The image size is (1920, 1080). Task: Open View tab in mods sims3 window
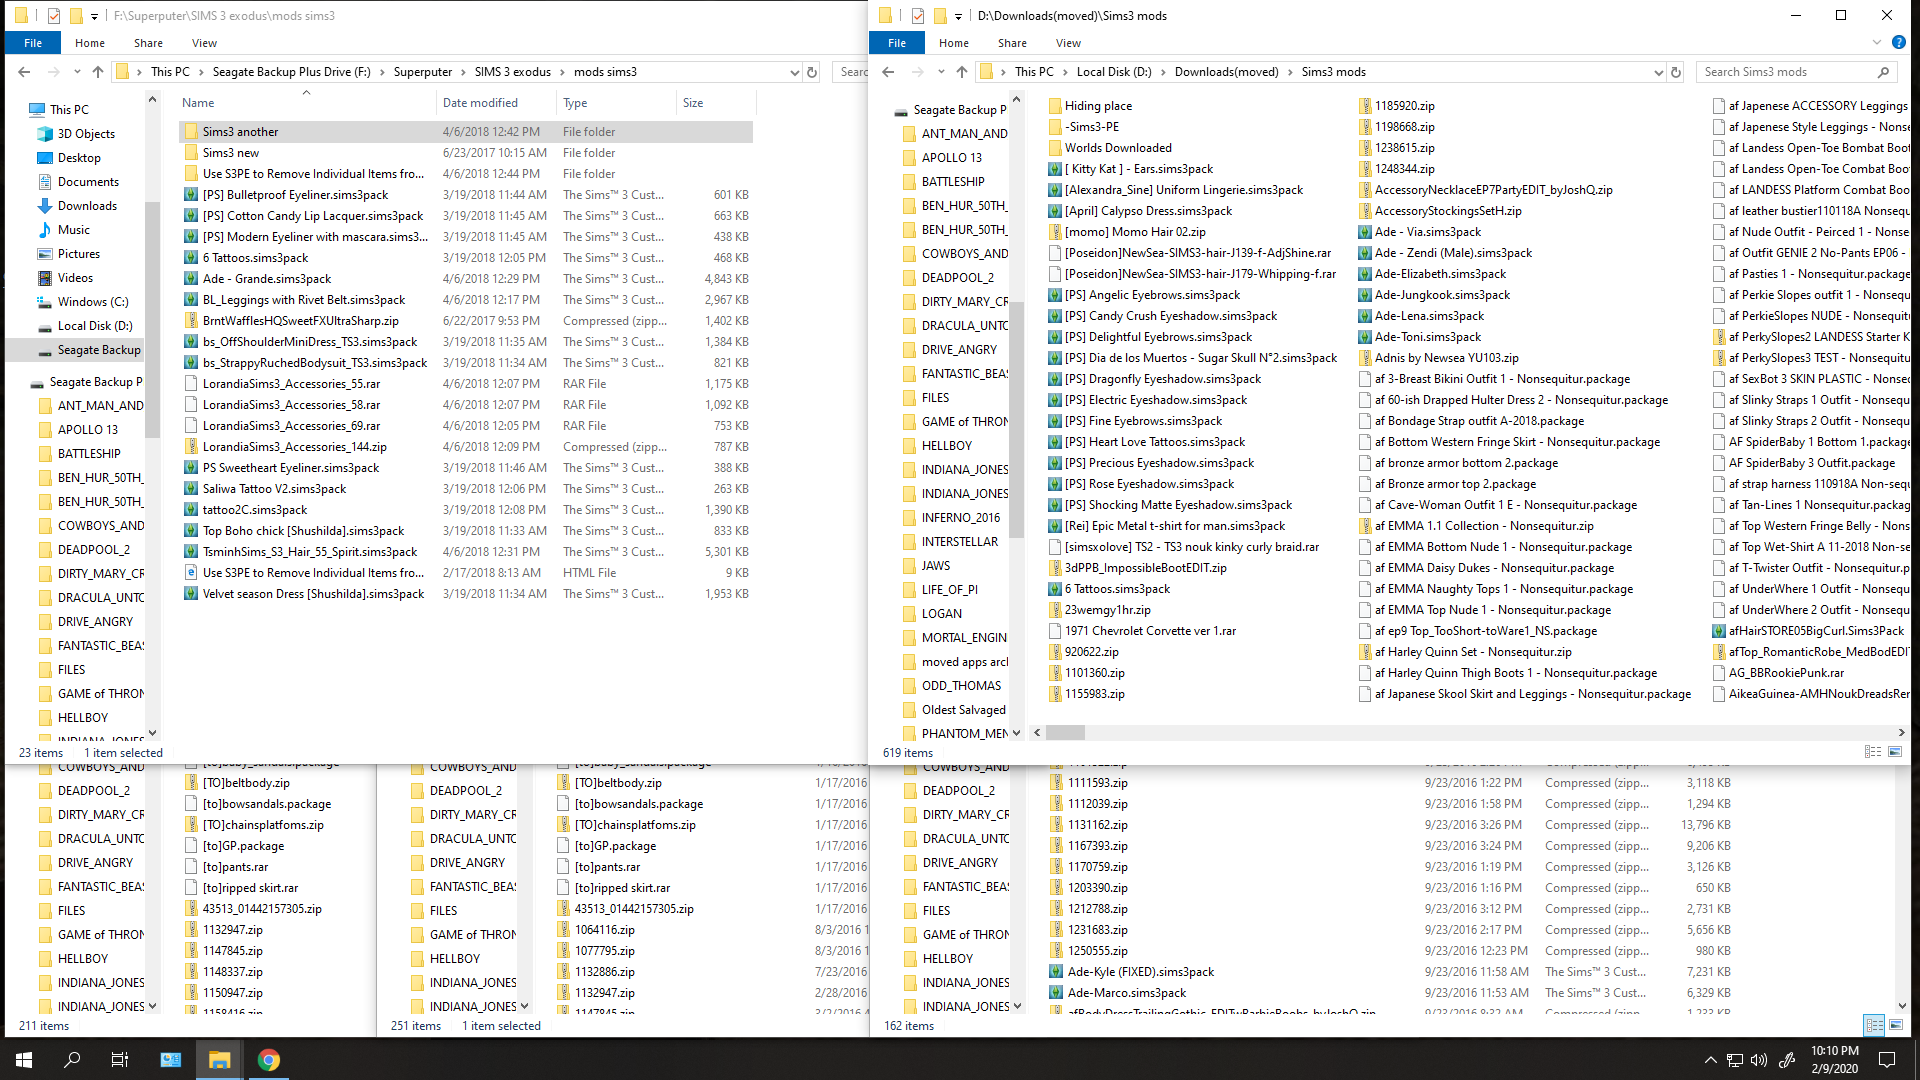pyautogui.click(x=204, y=43)
